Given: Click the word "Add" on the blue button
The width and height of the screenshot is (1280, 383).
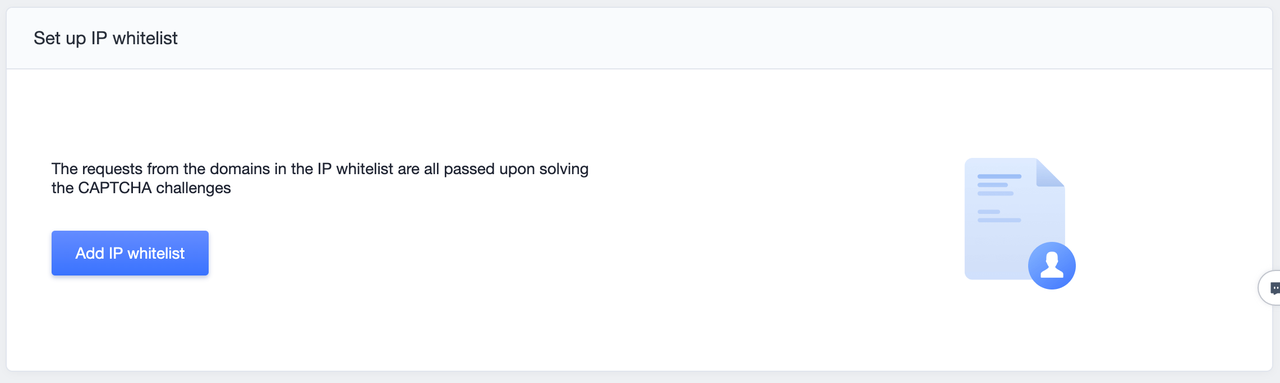Looking at the screenshot, I should pos(90,253).
